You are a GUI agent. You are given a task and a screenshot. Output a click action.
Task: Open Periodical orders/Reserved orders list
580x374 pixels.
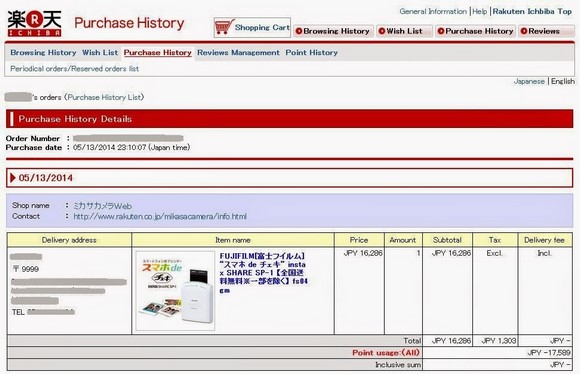(x=74, y=69)
